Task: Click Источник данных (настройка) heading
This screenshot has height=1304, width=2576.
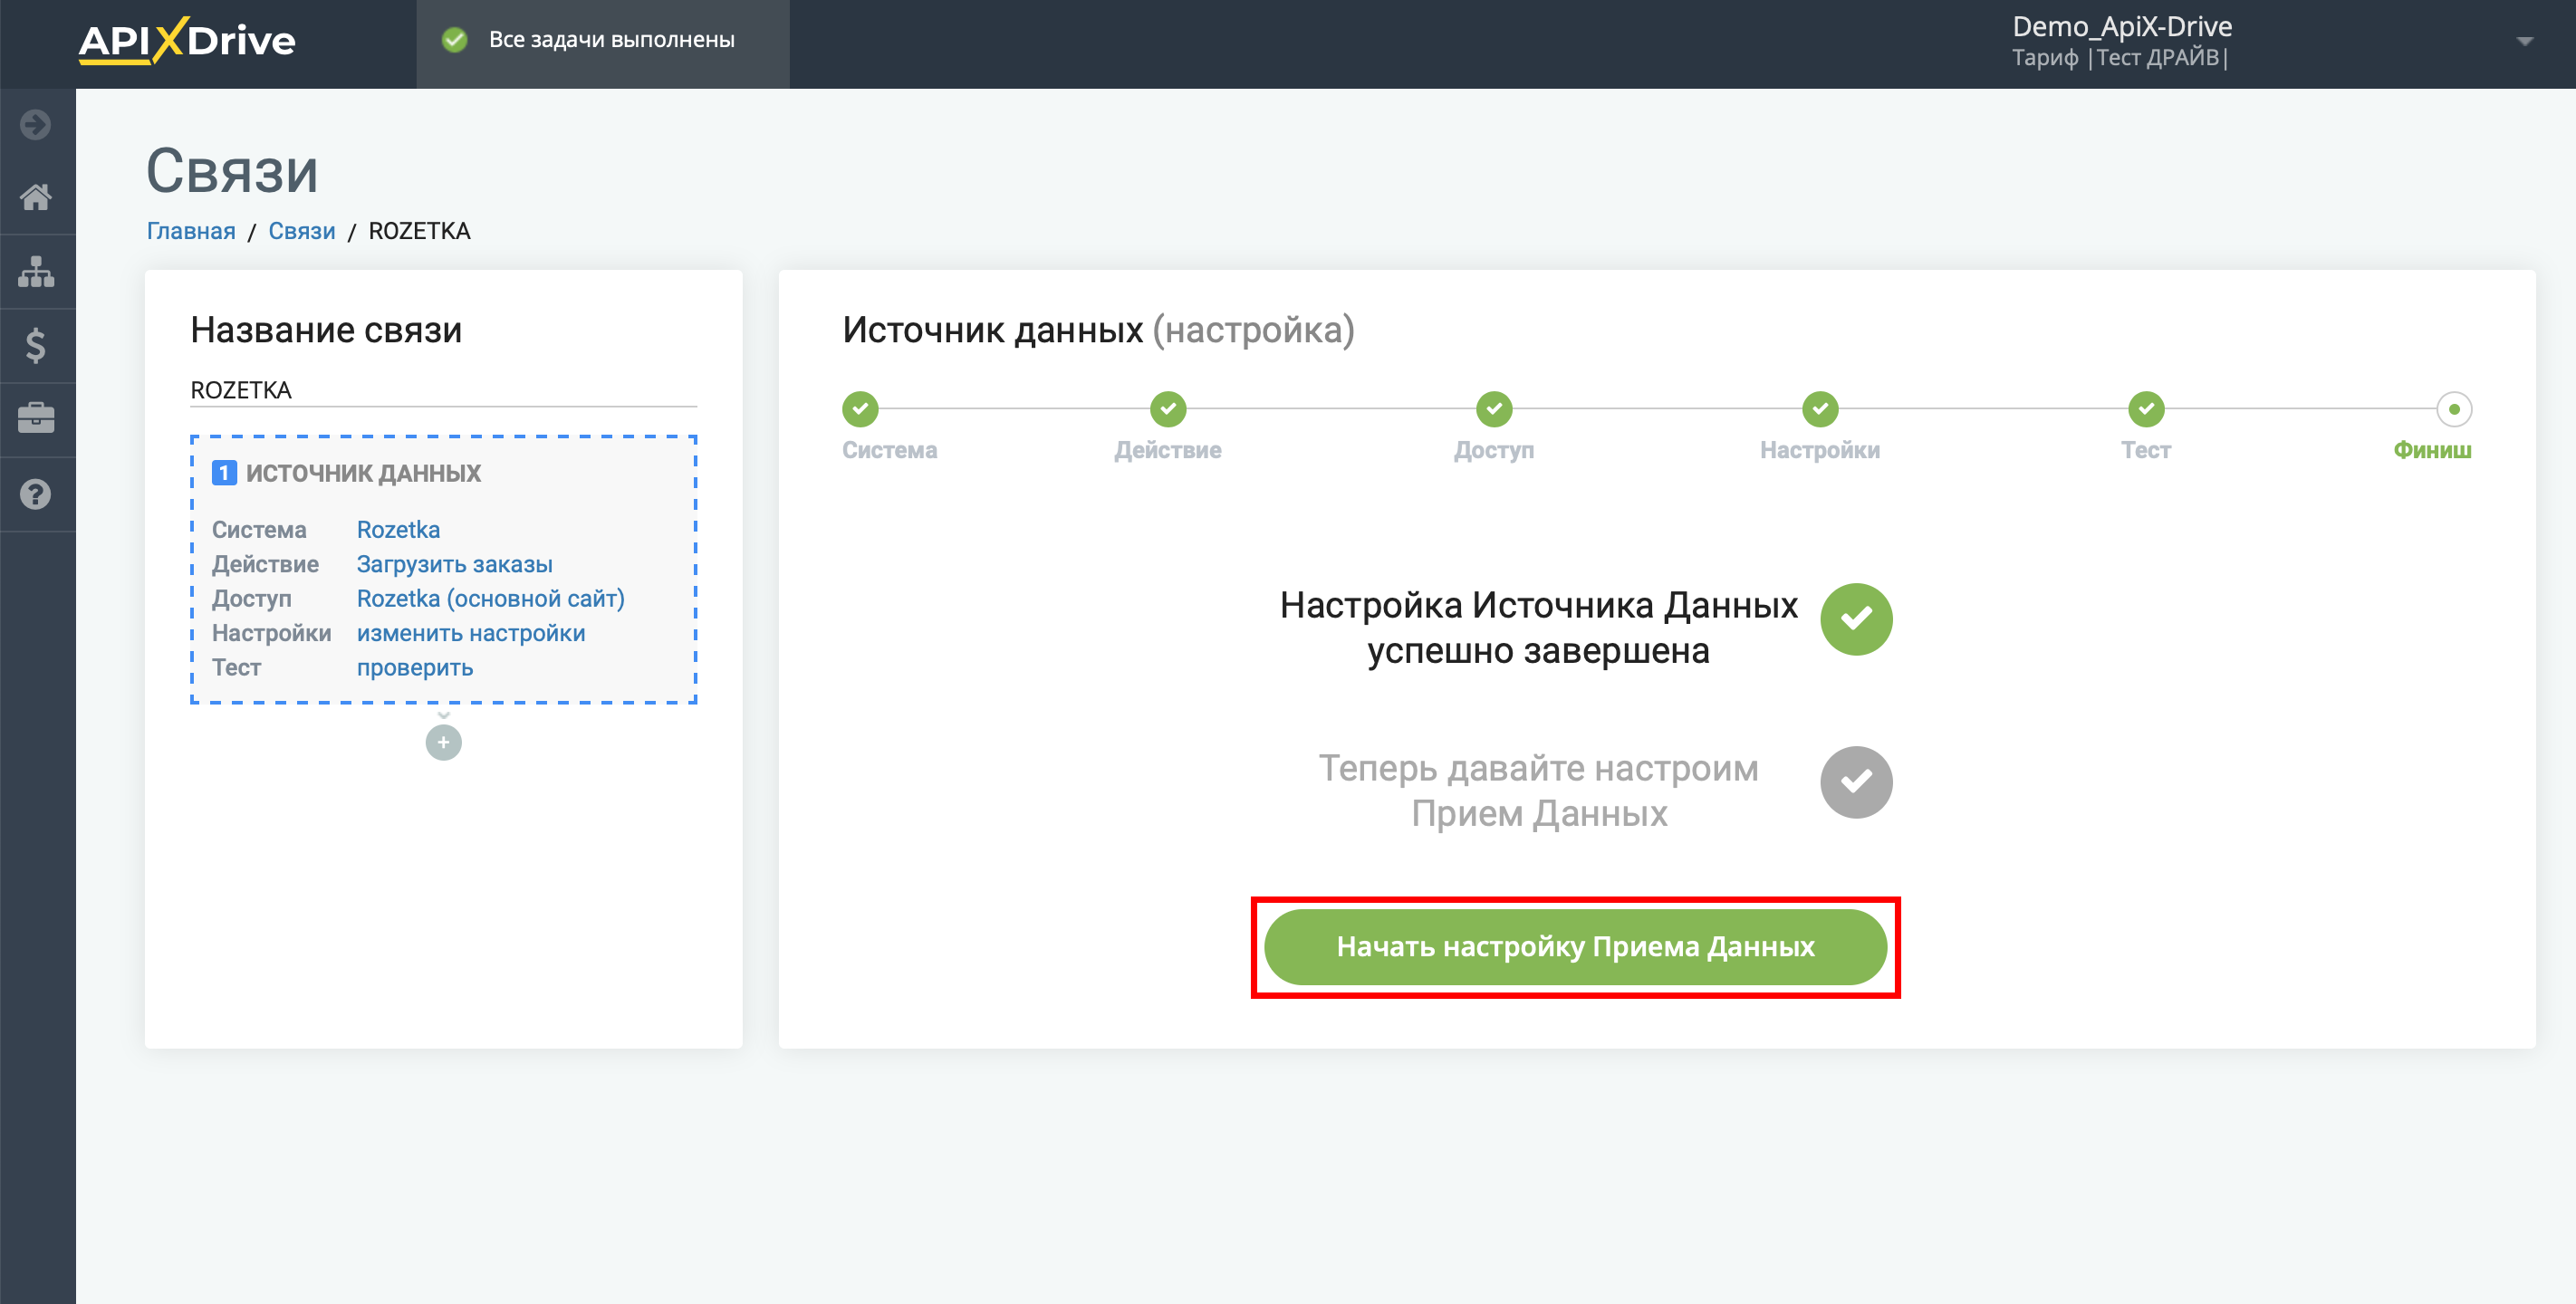Action: [1098, 330]
